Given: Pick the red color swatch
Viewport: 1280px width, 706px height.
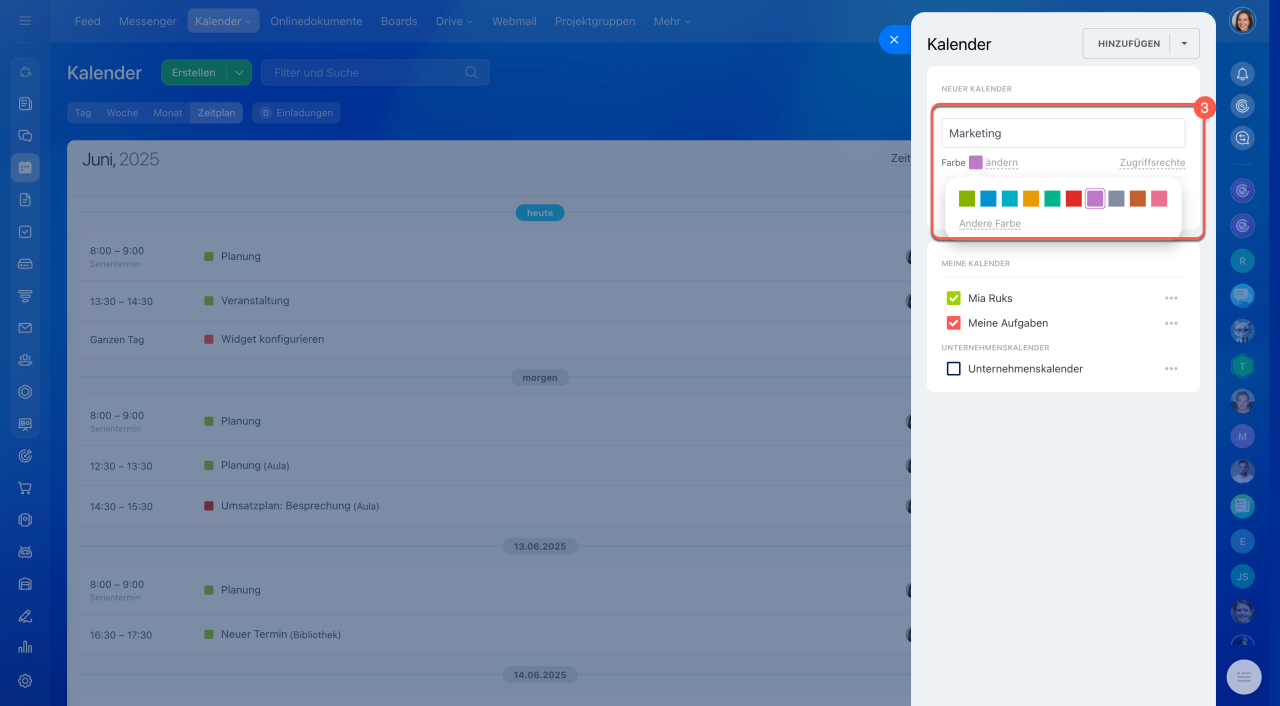Looking at the screenshot, I should pos(1073,199).
